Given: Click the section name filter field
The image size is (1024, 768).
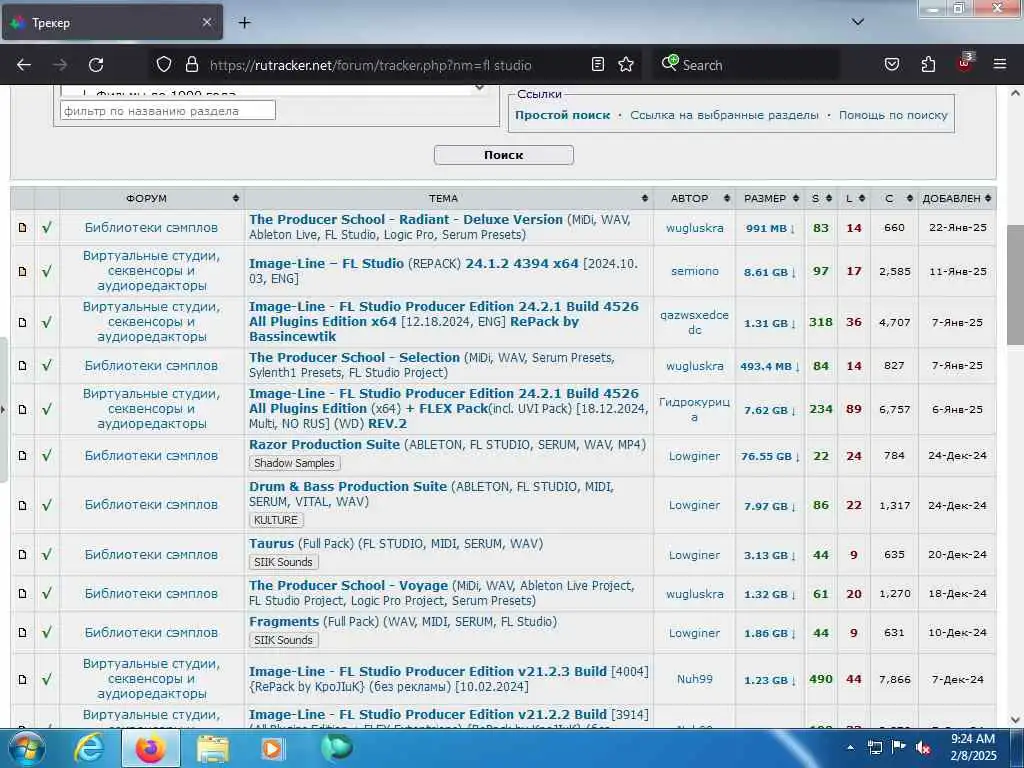Looking at the screenshot, I should (168, 110).
